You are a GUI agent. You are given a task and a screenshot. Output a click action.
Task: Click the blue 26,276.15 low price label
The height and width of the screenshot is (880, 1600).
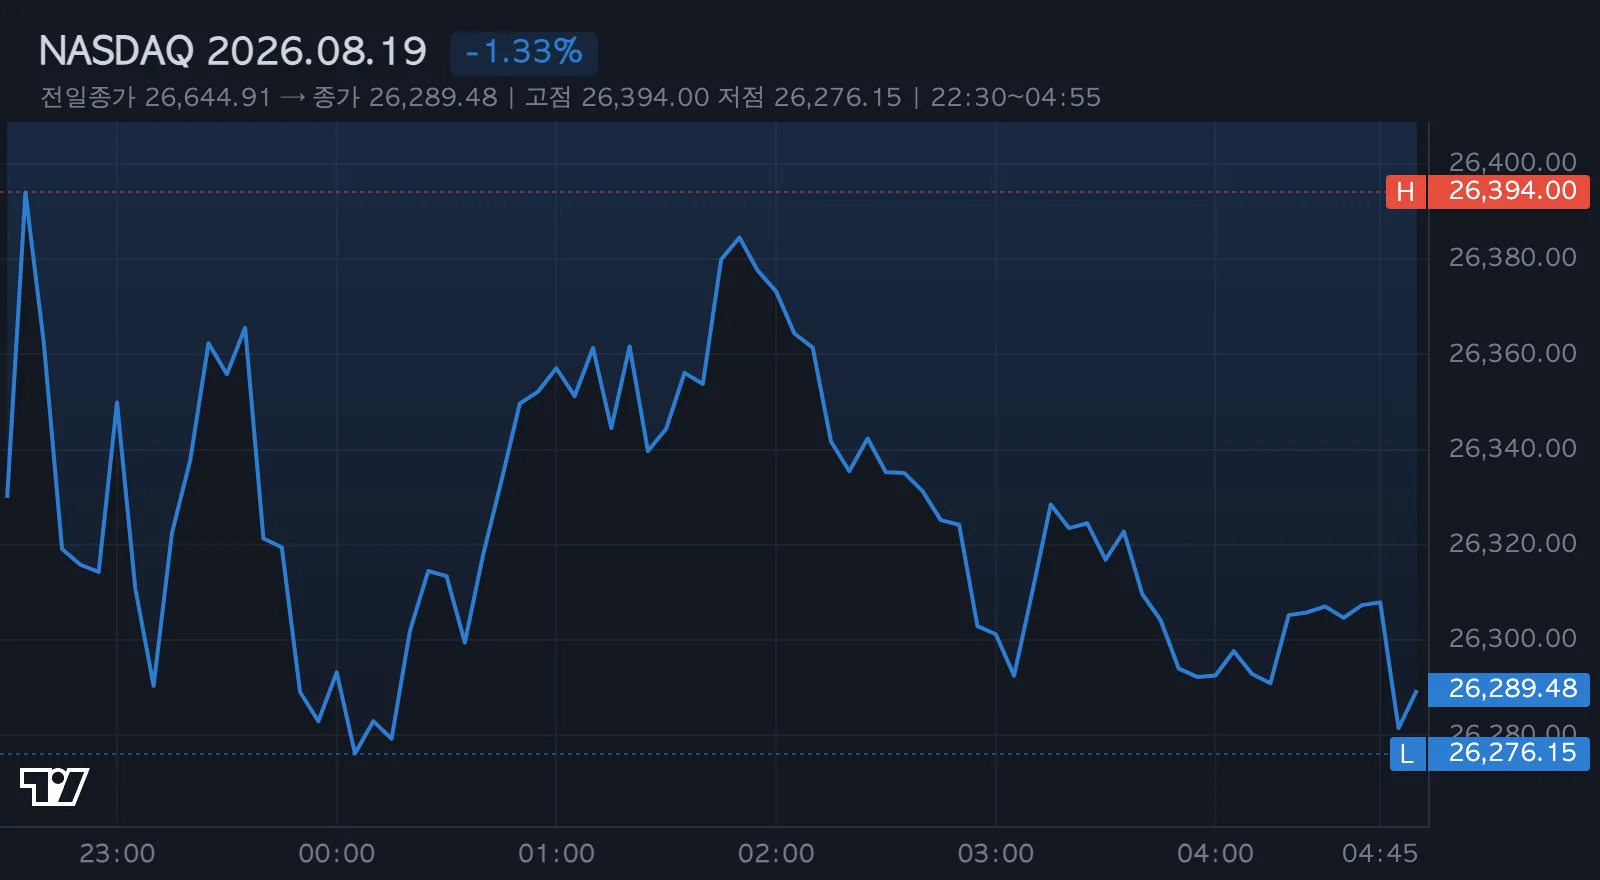point(1509,754)
